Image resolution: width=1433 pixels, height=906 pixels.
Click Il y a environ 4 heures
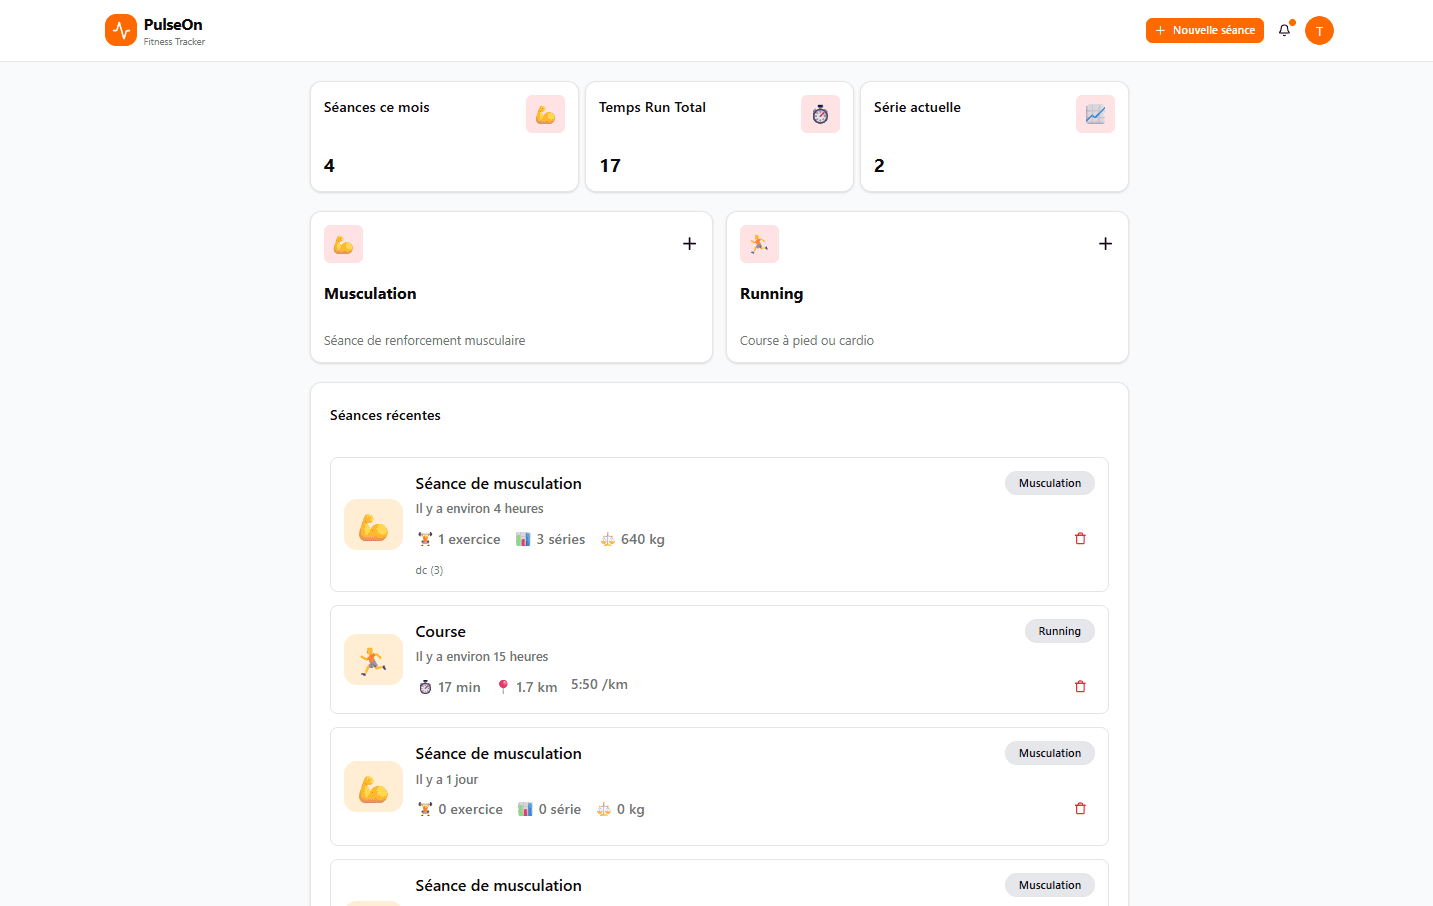point(480,509)
